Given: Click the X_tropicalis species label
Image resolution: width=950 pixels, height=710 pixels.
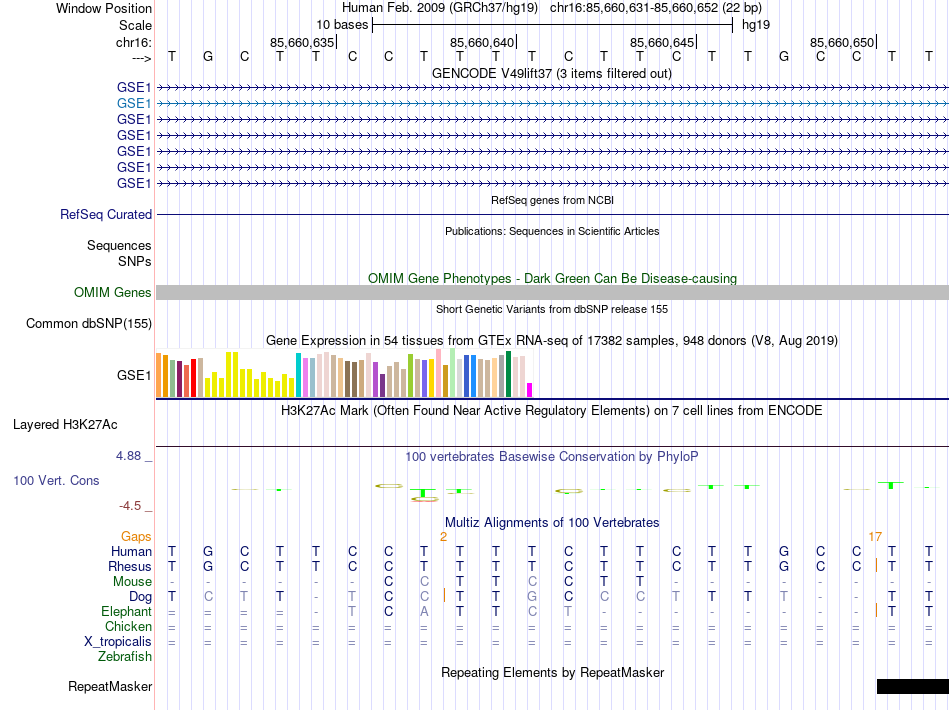Looking at the screenshot, I should click(x=118, y=642).
